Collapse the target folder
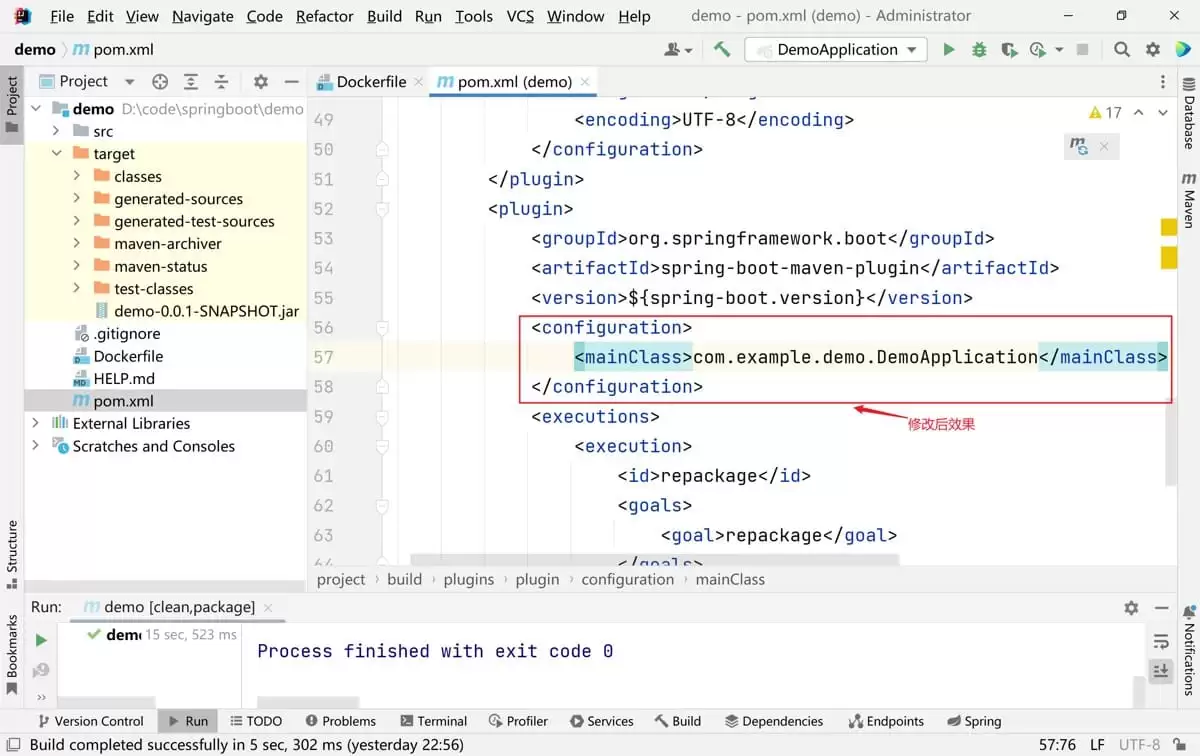Viewport: 1200px width, 756px height. click(57, 153)
